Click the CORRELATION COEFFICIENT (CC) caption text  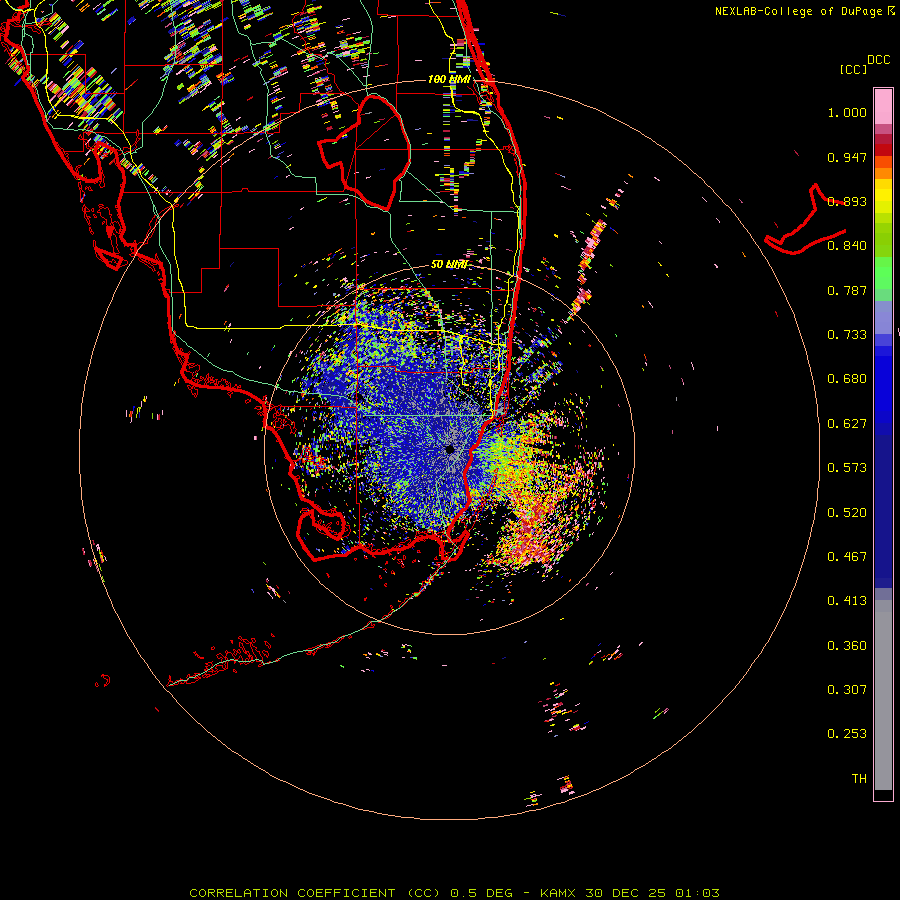point(315,893)
